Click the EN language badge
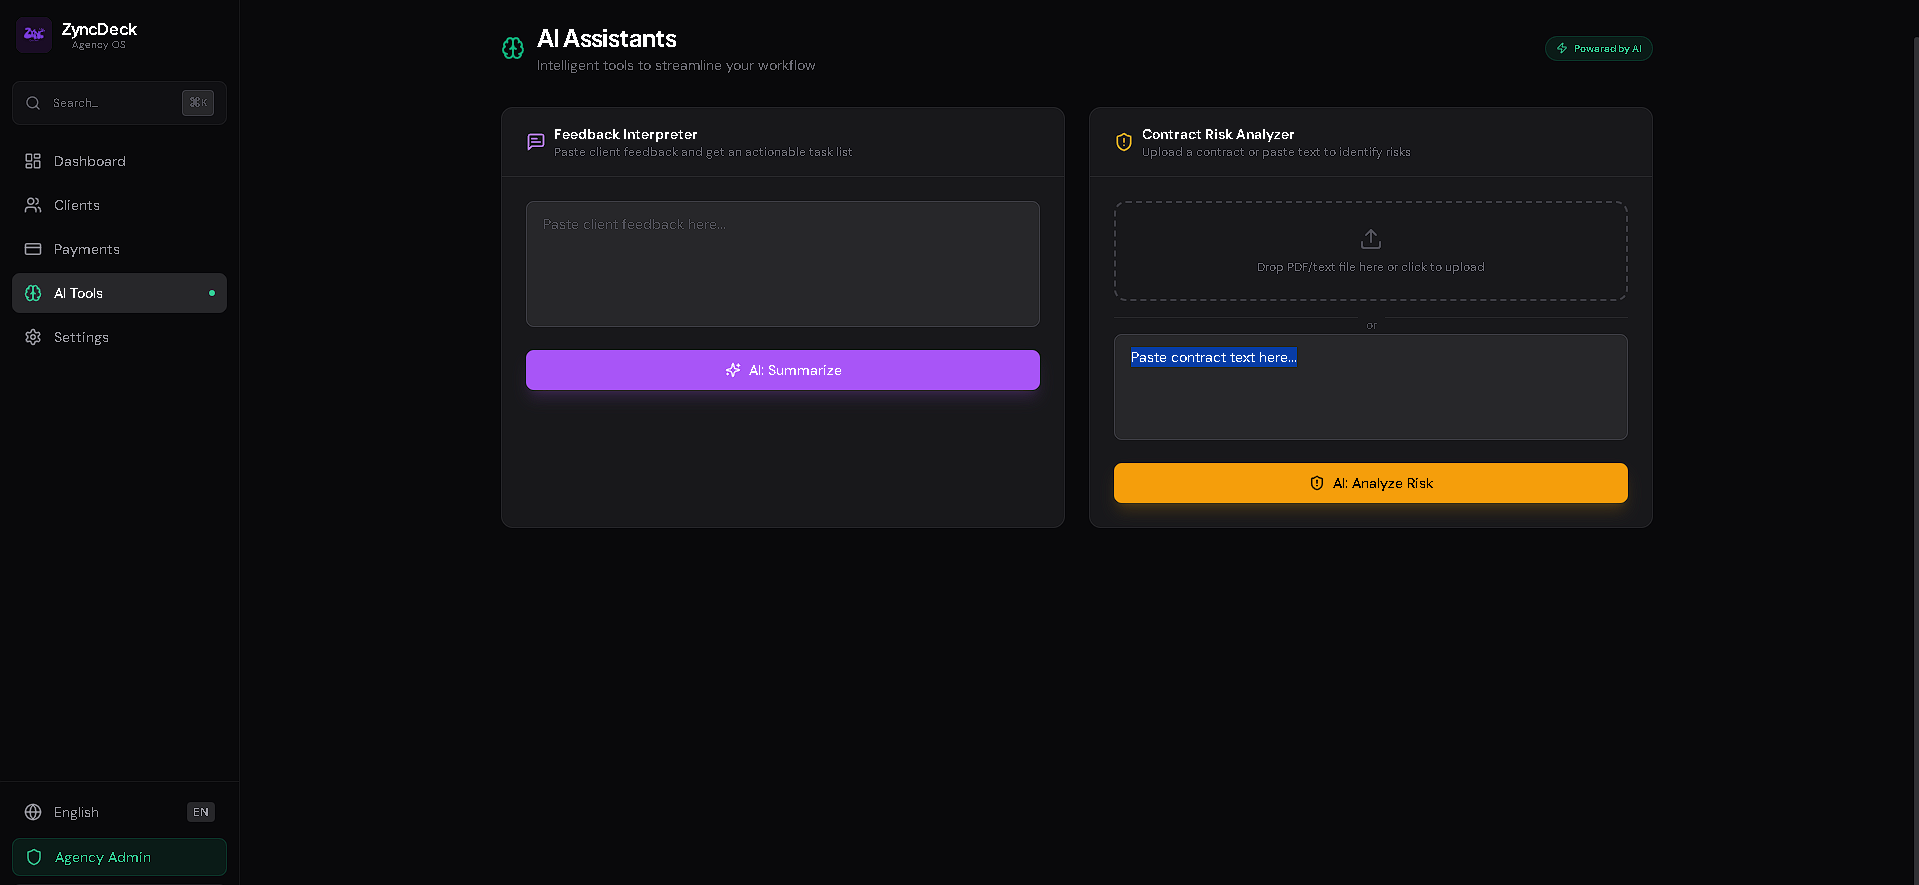 [201, 812]
